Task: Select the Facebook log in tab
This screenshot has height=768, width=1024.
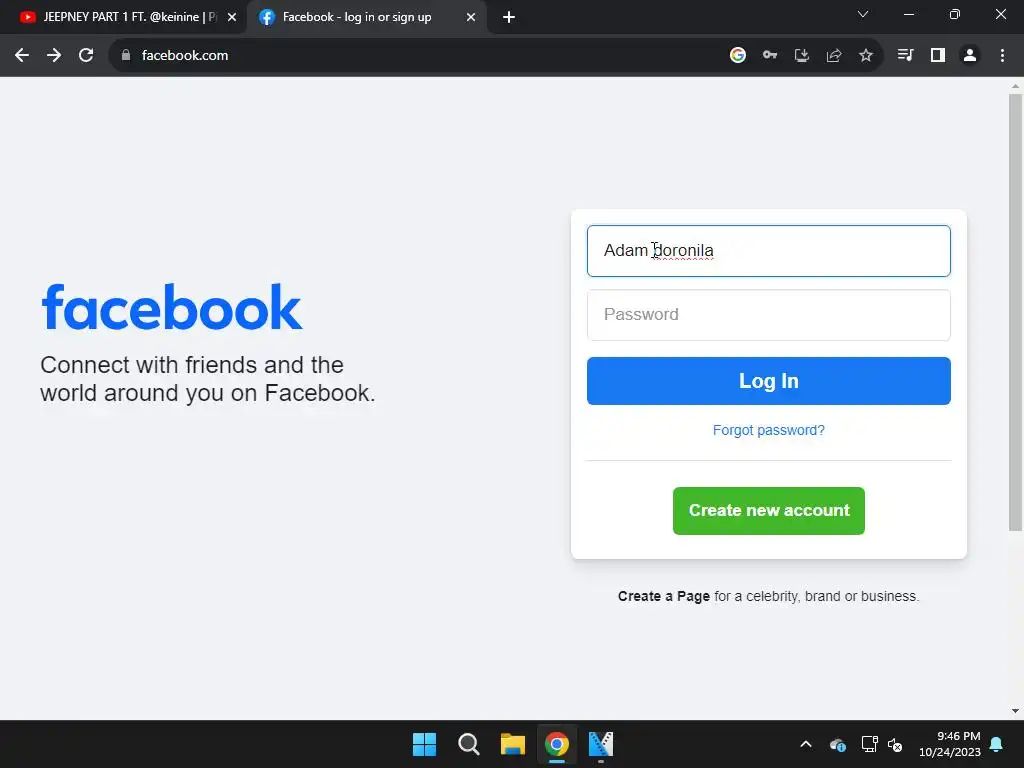Action: point(366,17)
